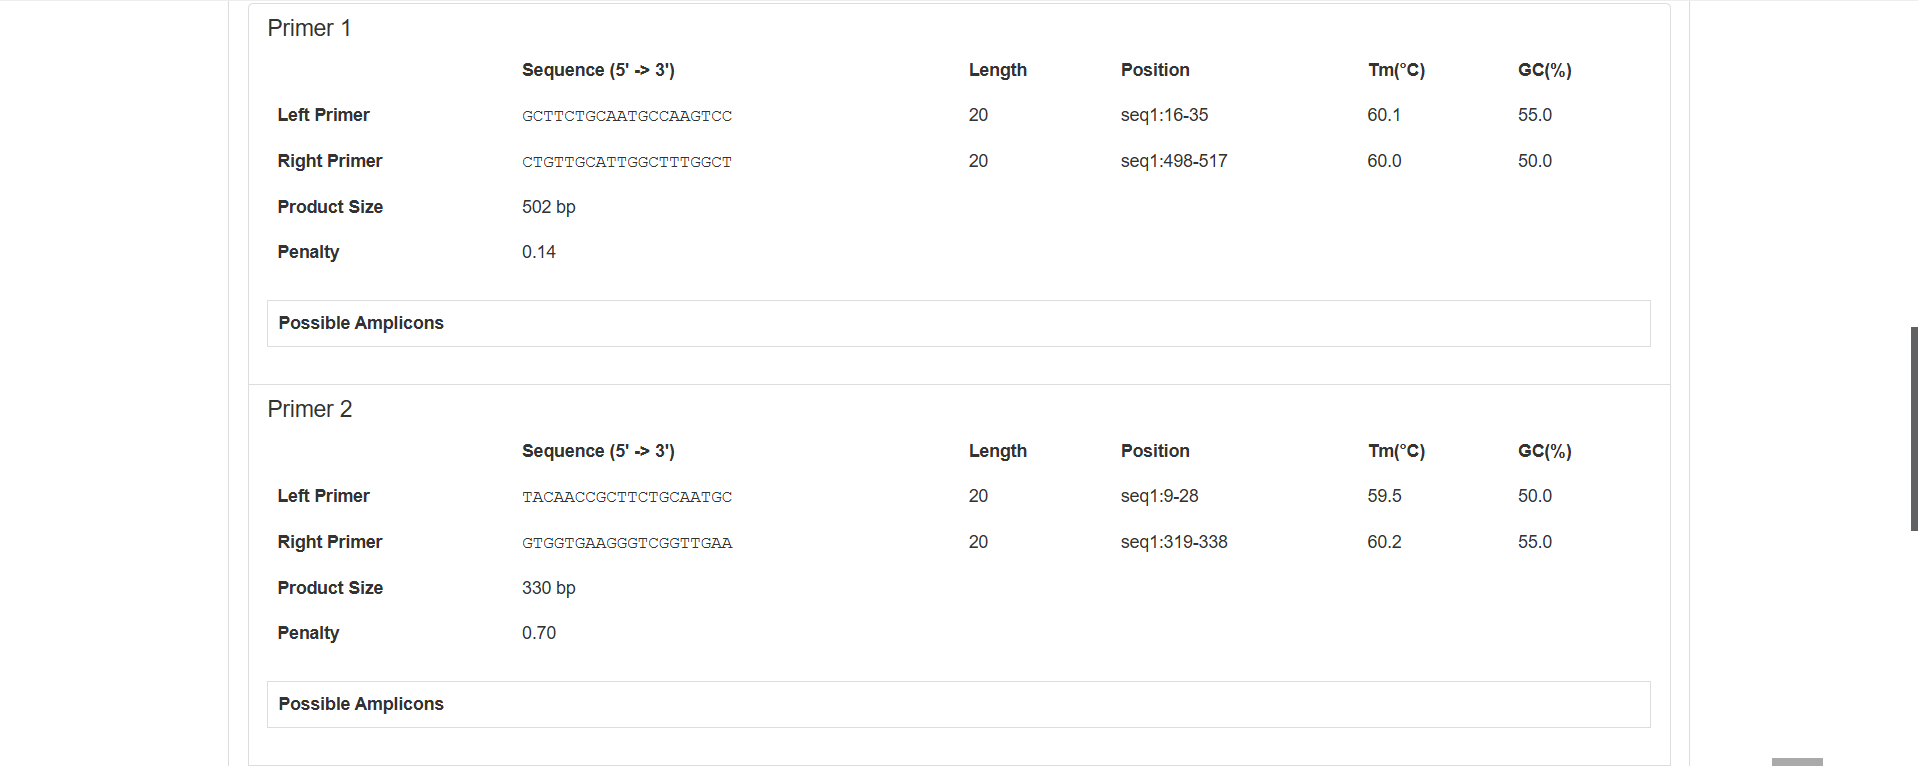Select the Right Primer sequence CTGTTGCATTGGCTTTGGCT

626,161
